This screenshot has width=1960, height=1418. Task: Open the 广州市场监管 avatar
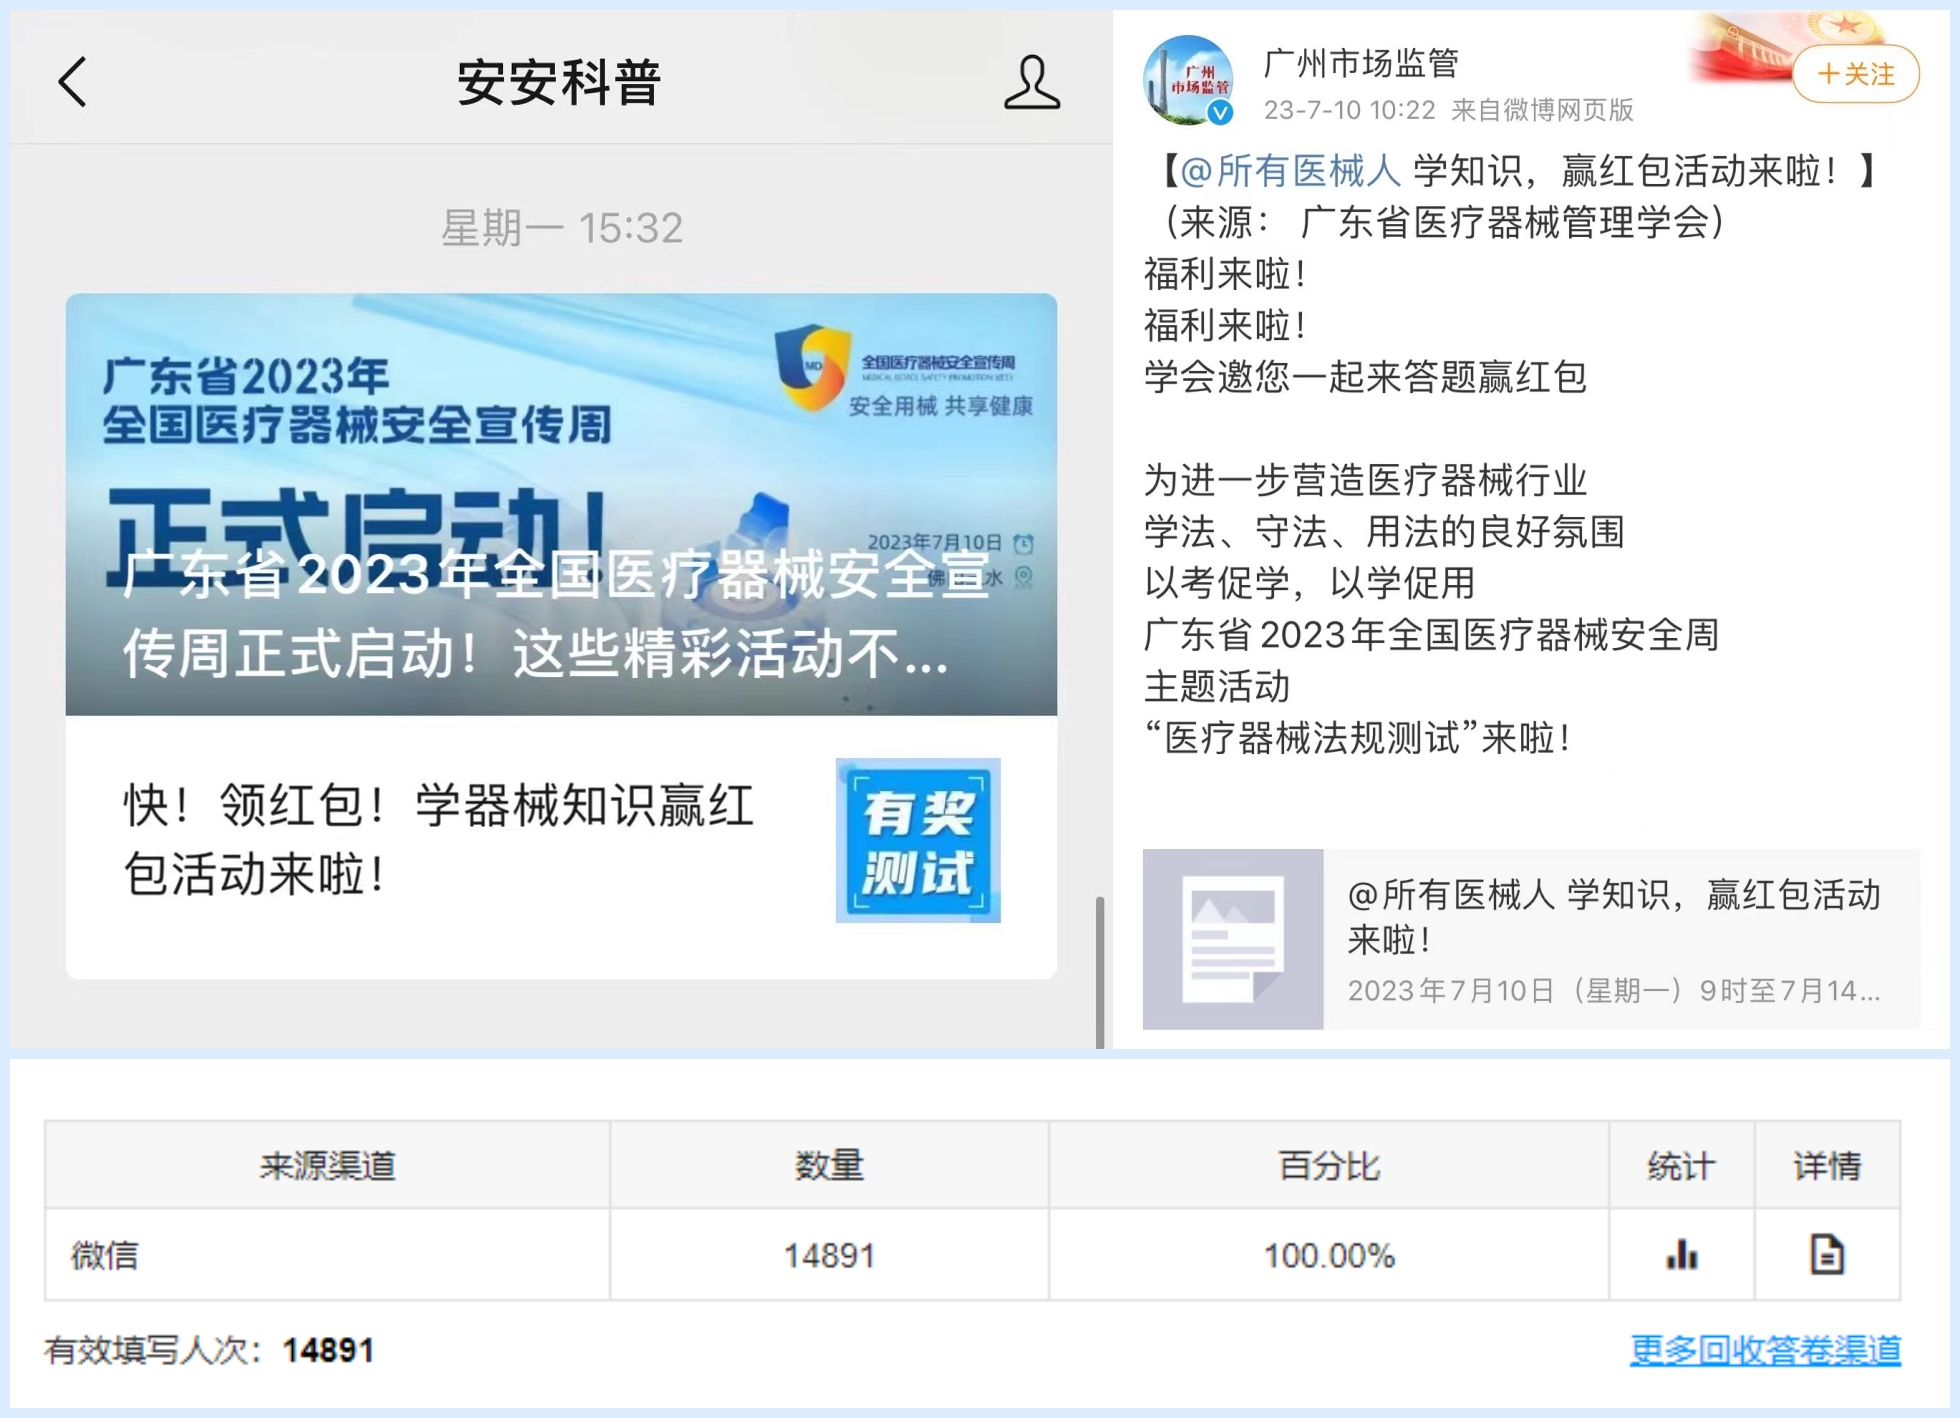pyautogui.click(x=1188, y=80)
